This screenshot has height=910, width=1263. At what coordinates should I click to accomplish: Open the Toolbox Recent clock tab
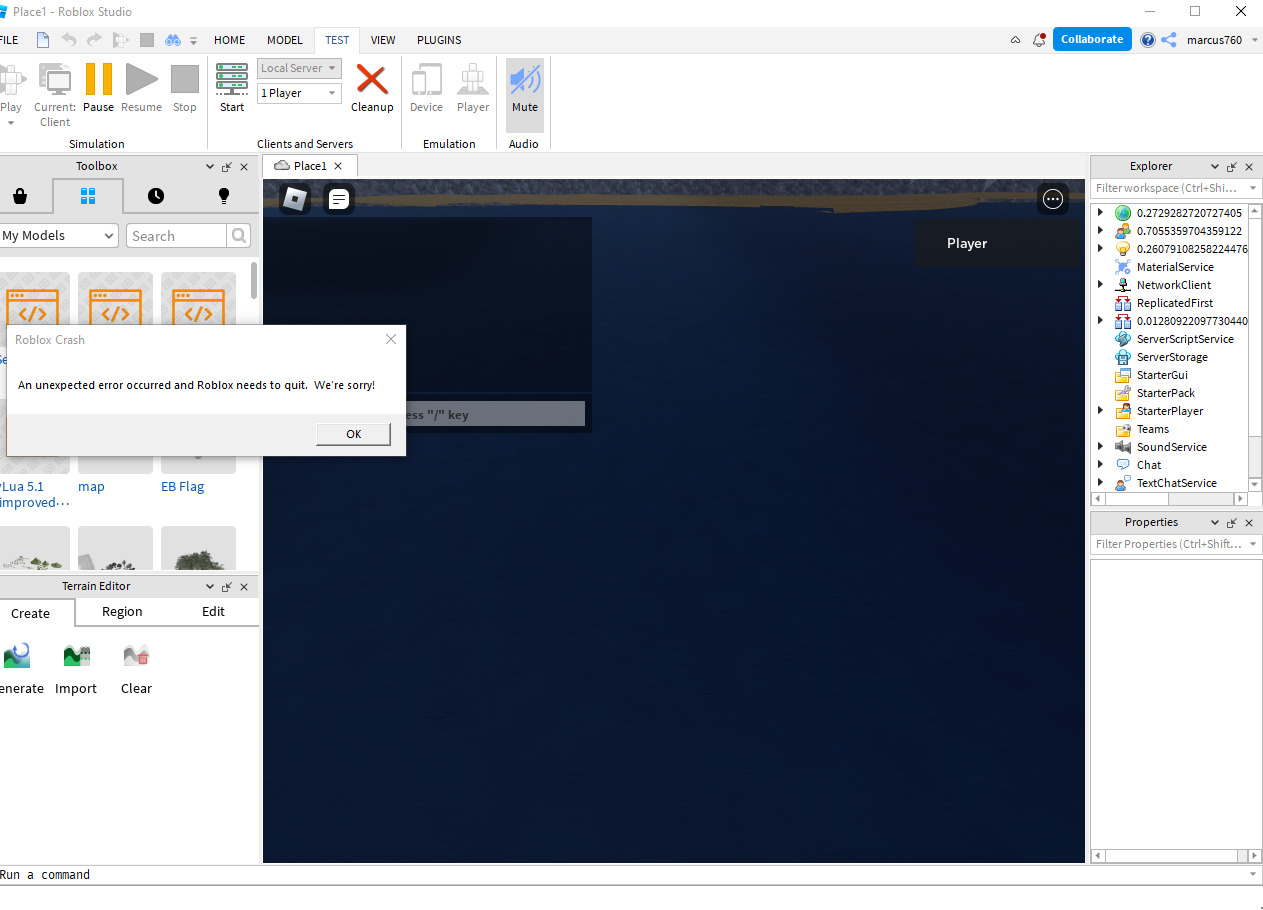pos(156,196)
